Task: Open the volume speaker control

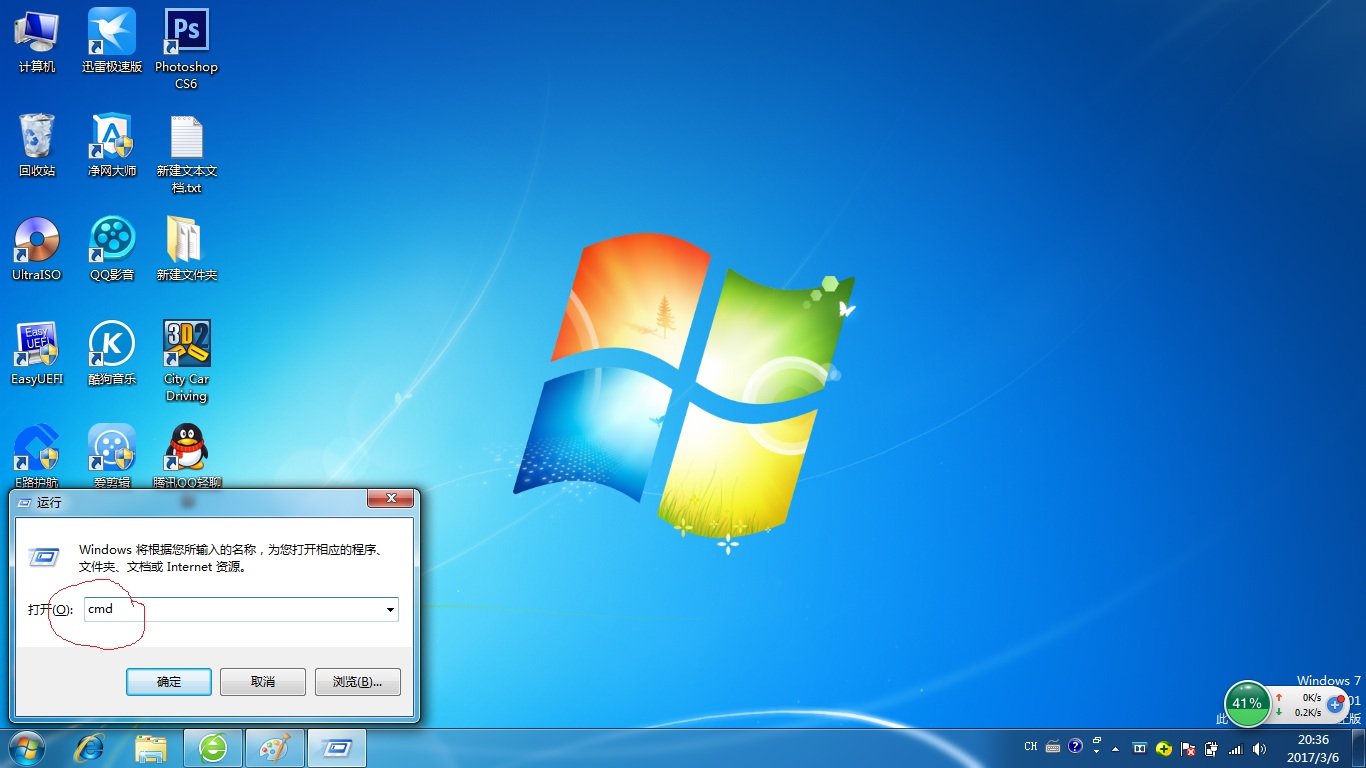Action: tap(1259, 748)
